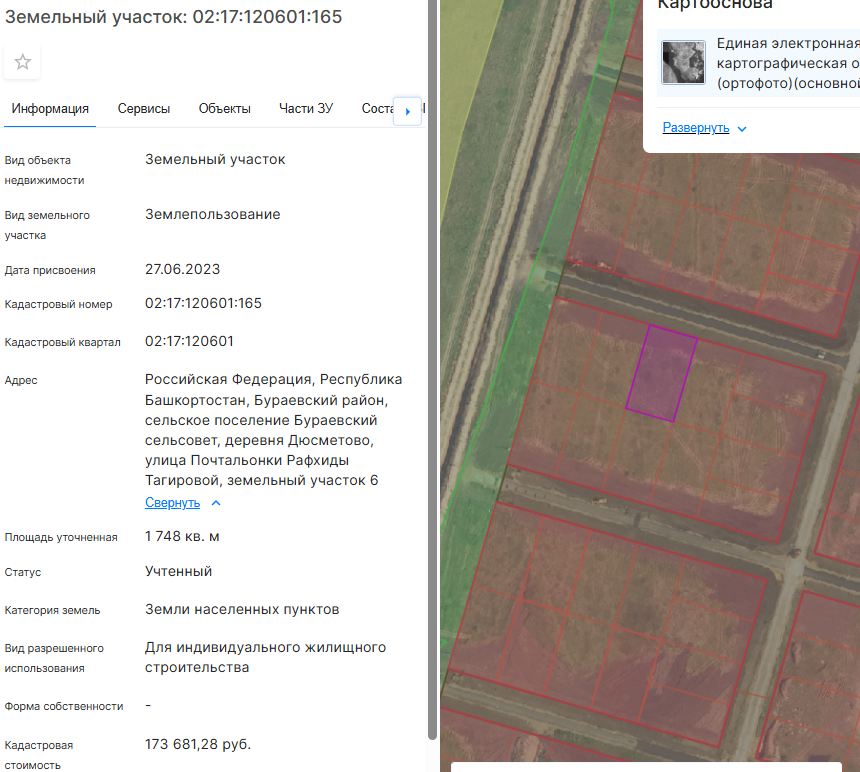The height and width of the screenshot is (772, 860).
Task: Click the cadastral number 02:17:120601:165 value
Action: pyautogui.click(x=203, y=303)
